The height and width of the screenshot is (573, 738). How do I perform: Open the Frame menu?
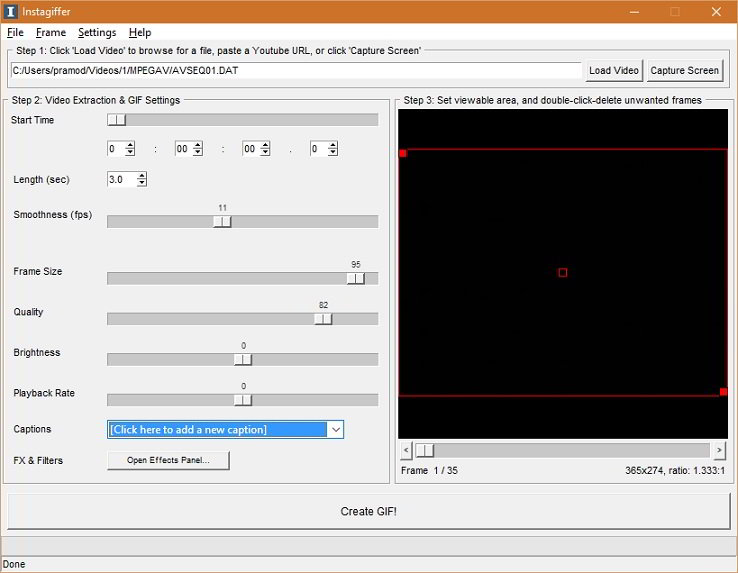click(x=51, y=32)
